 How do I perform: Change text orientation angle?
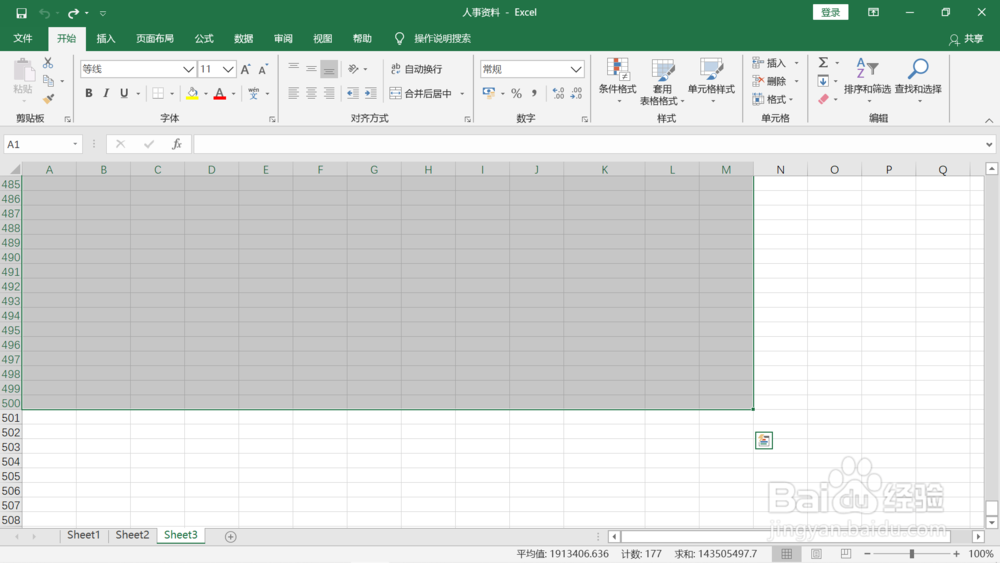(x=353, y=69)
